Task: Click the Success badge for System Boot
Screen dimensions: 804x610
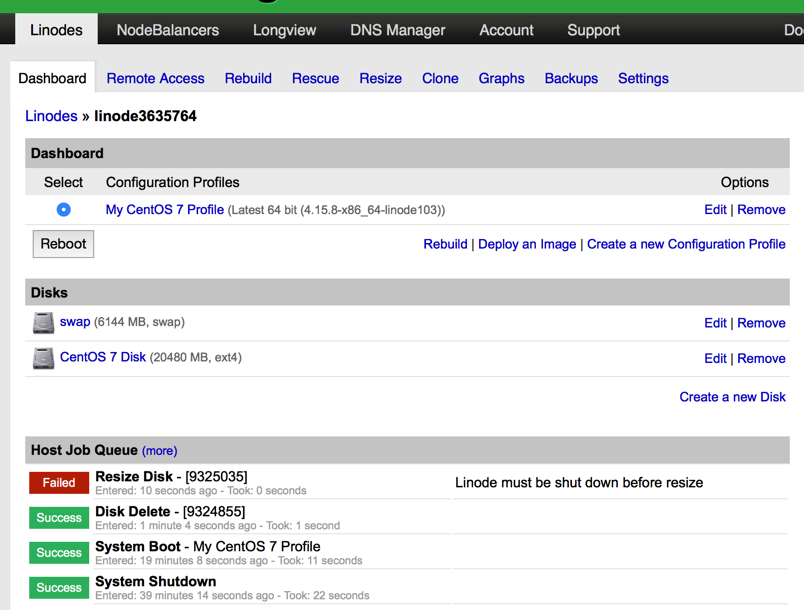Action: pos(59,552)
